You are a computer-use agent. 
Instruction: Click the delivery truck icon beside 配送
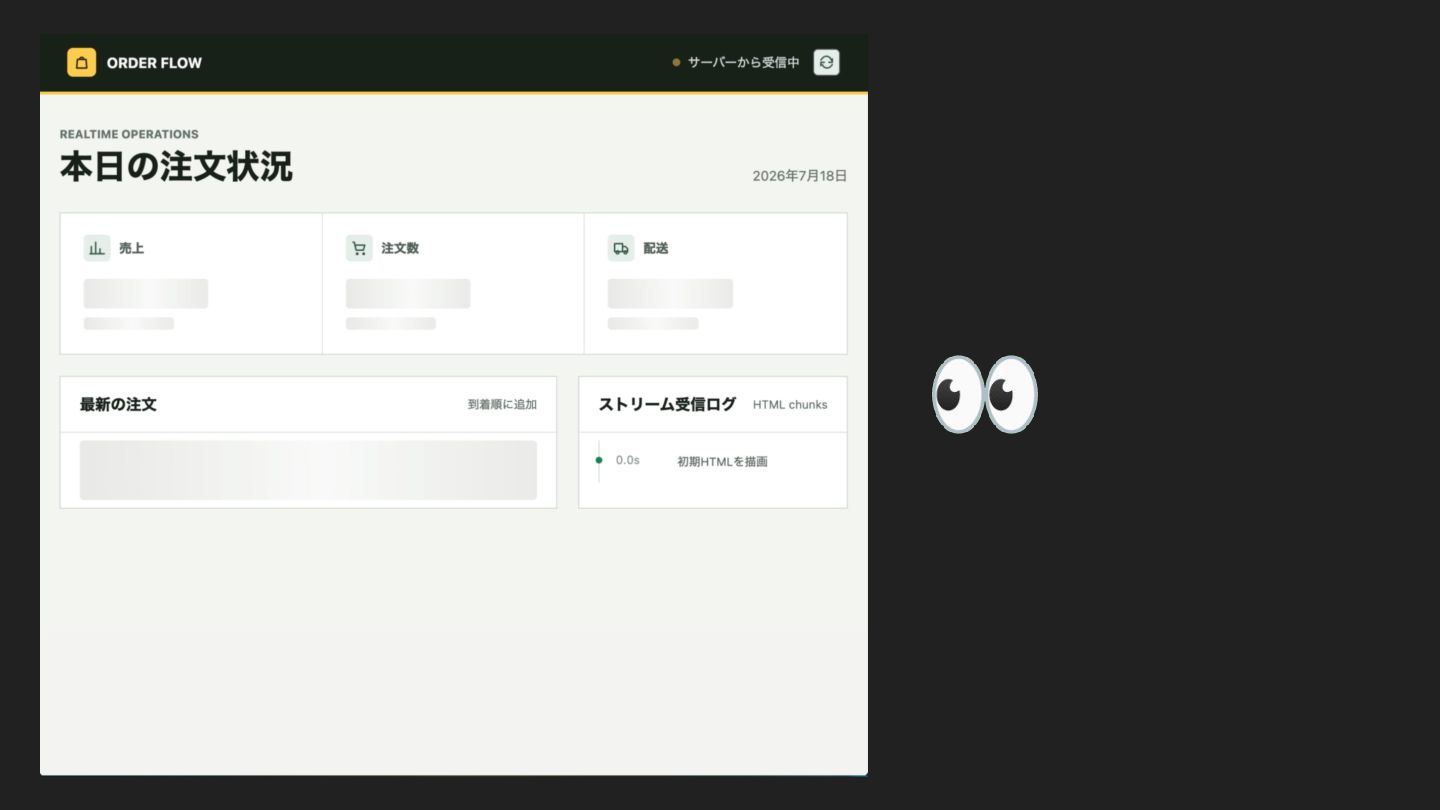point(621,248)
